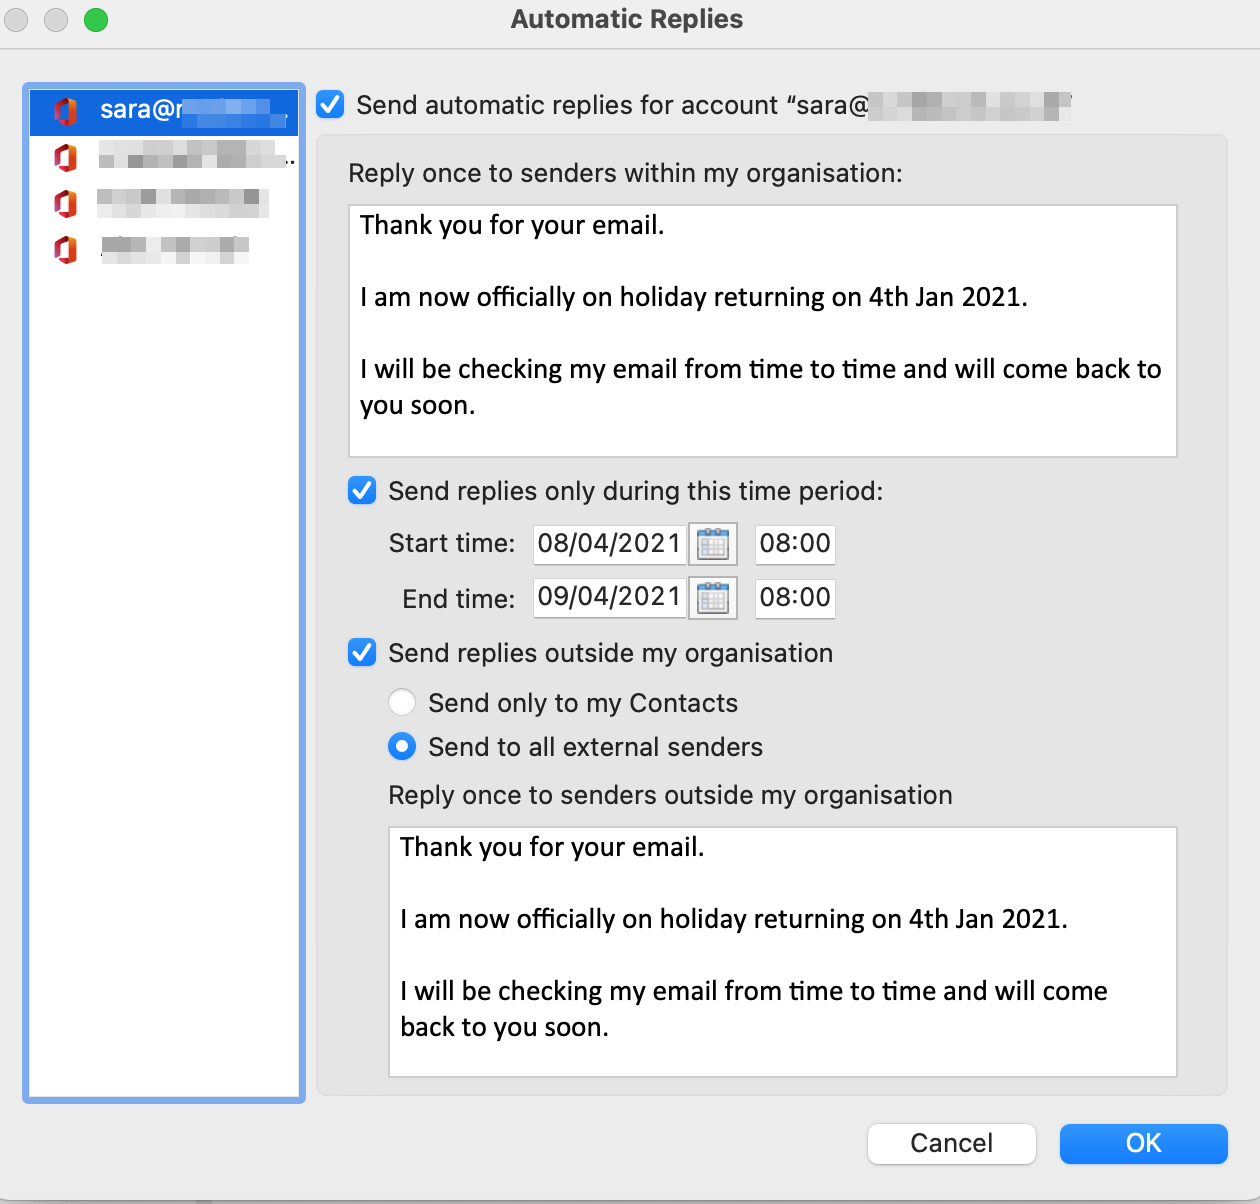Disable sending replies only during a time period
The image size is (1260, 1204).
point(361,490)
